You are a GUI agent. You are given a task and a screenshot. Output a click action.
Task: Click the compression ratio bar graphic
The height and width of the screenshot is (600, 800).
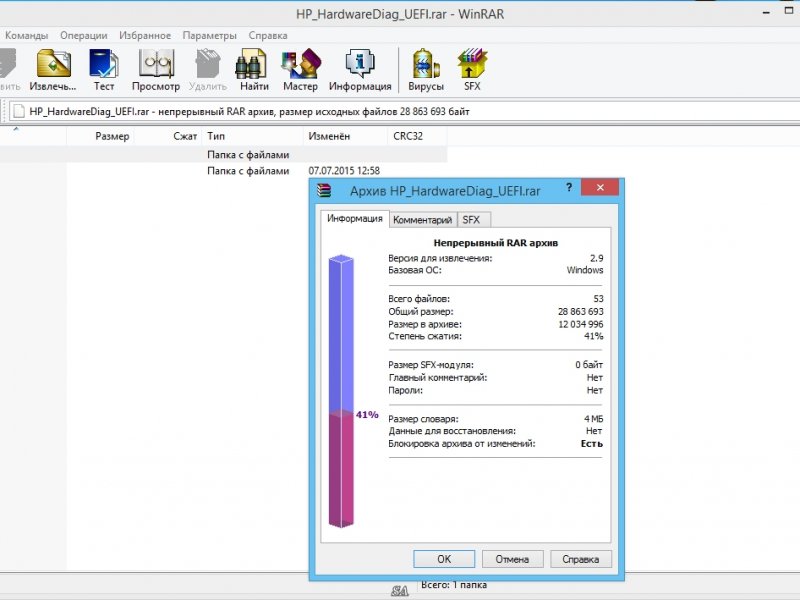point(341,391)
